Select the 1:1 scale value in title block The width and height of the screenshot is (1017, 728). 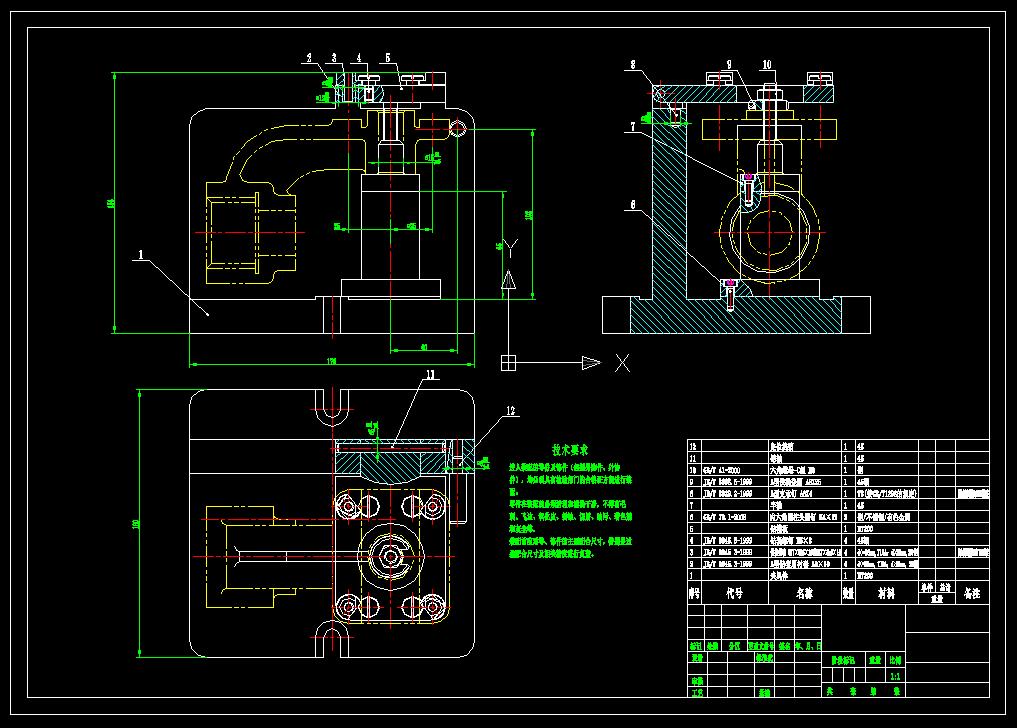coord(895,676)
